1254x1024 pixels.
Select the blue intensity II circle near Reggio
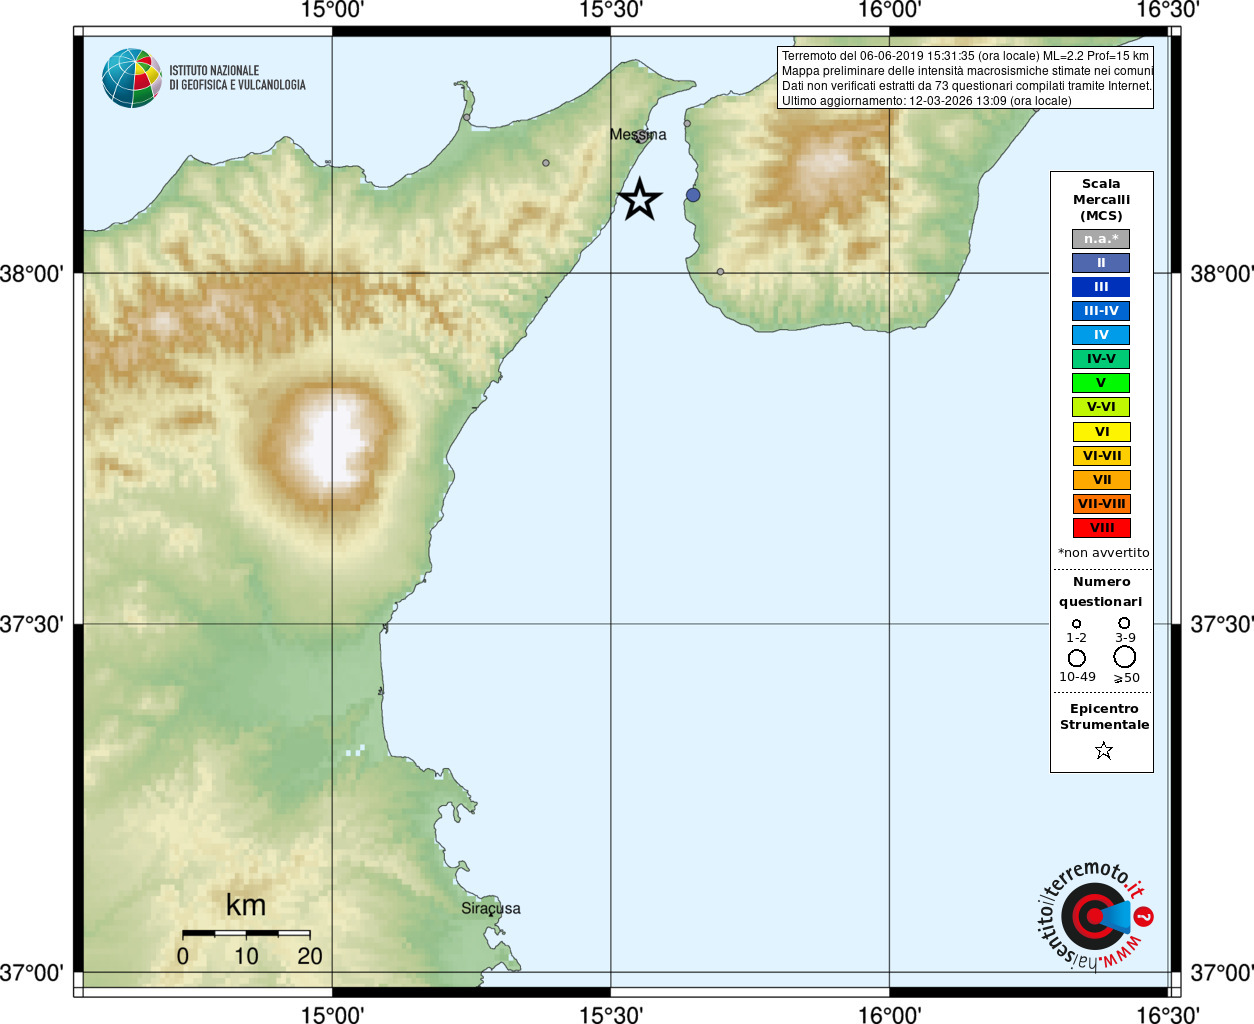(693, 195)
